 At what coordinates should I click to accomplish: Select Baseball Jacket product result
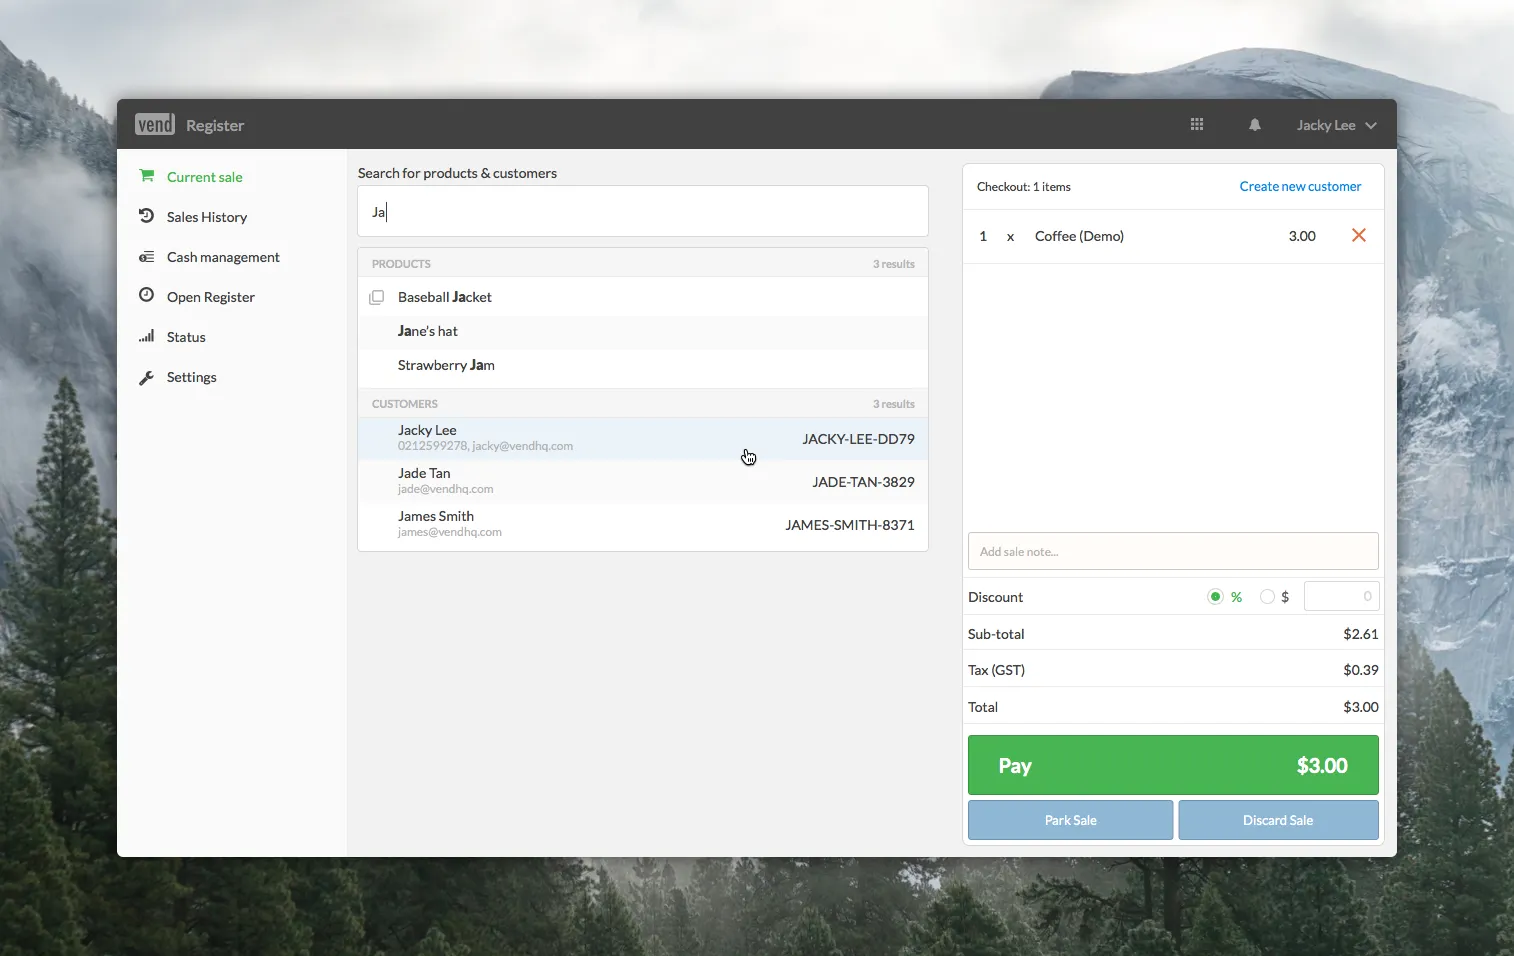pyautogui.click(x=643, y=297)
